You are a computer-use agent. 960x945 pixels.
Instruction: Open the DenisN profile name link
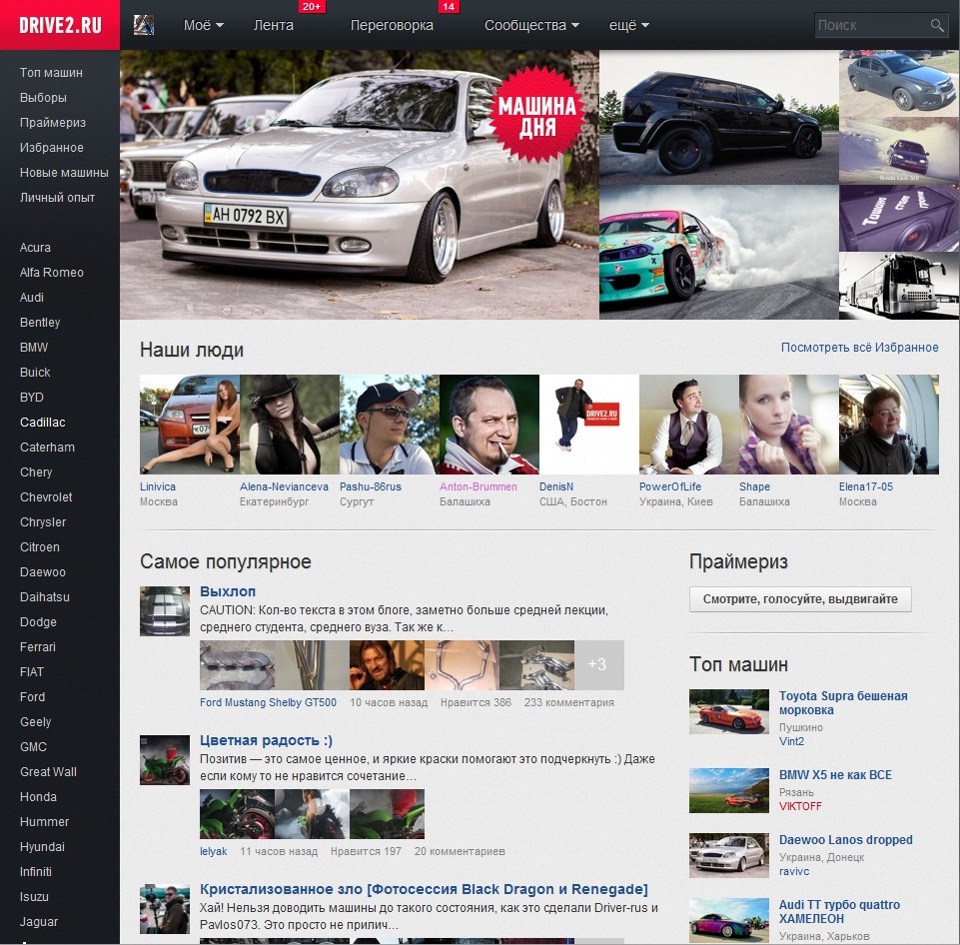point(557,487)
